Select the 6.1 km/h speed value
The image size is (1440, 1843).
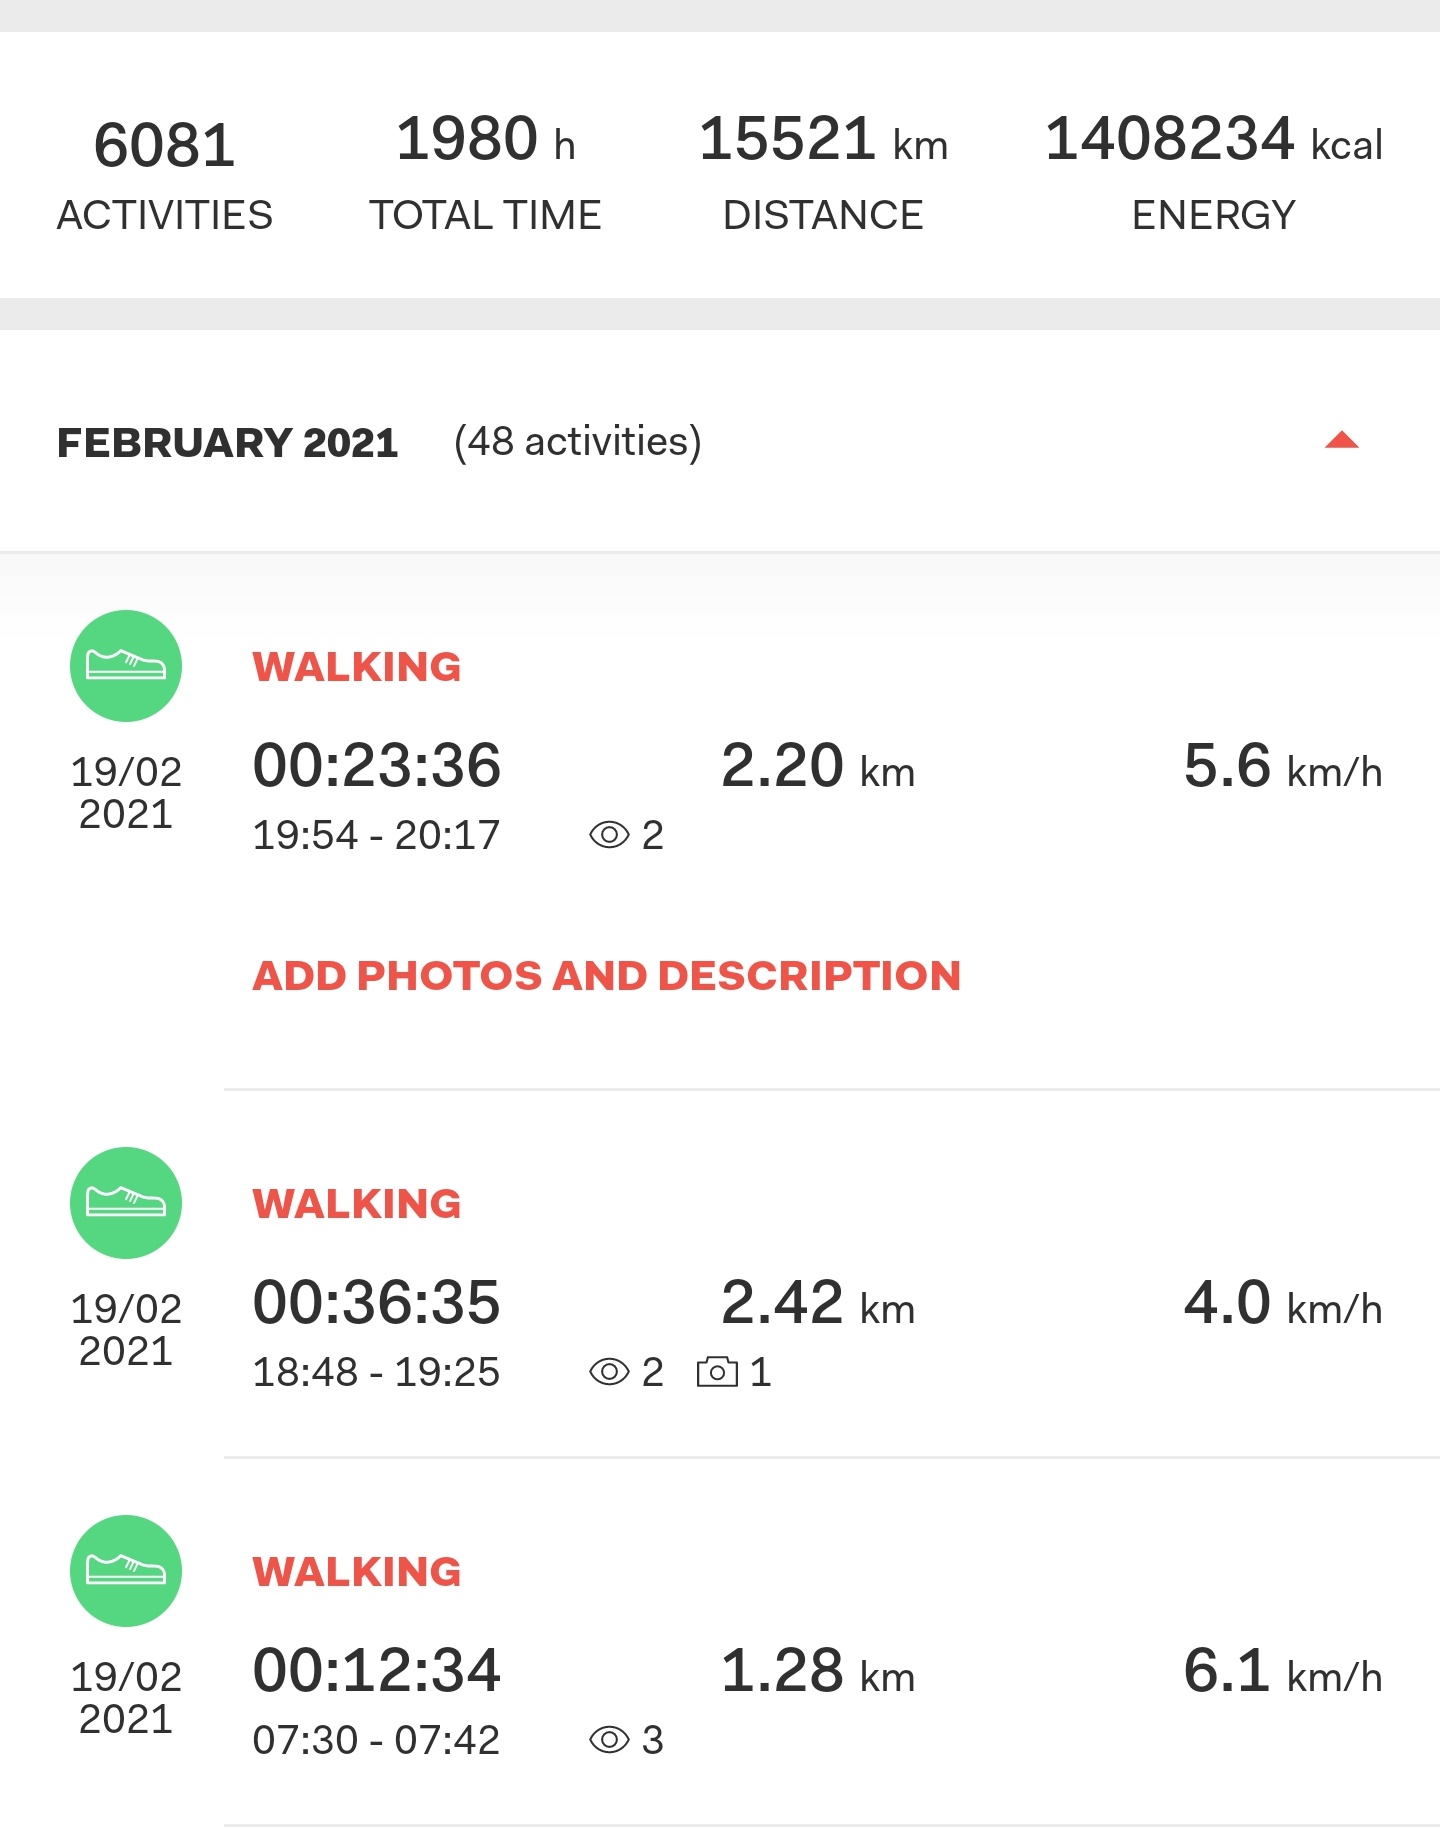tap(1283, 1671)
